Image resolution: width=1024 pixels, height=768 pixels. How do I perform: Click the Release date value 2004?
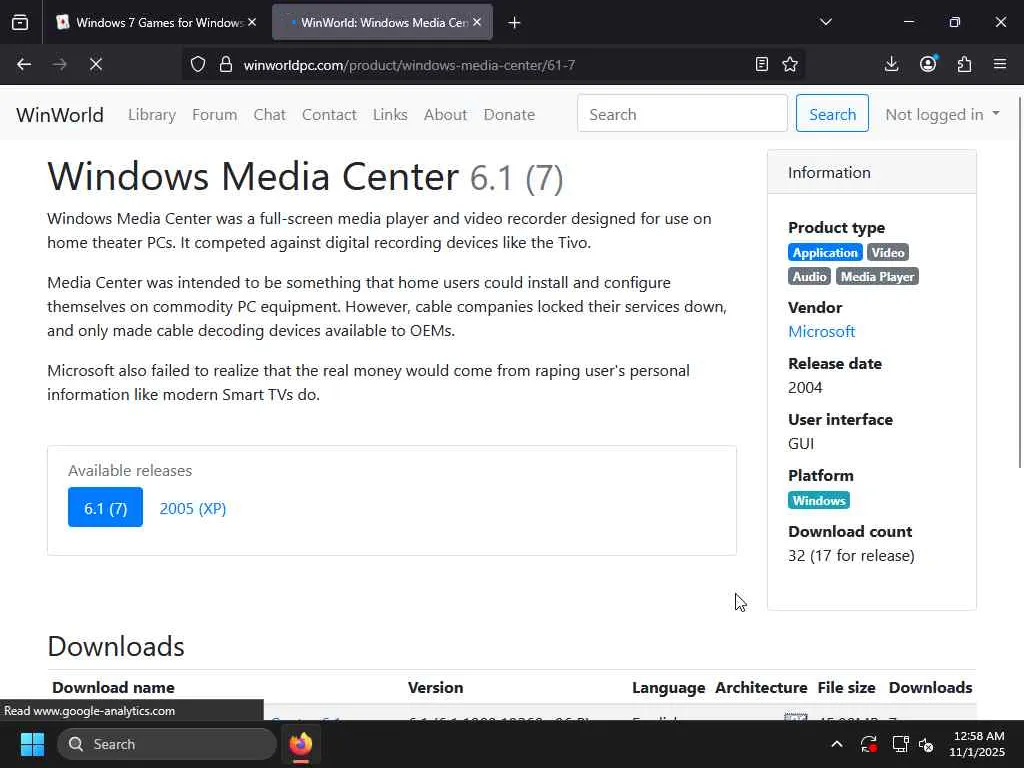pyautogui.click(x=805, y=387)
